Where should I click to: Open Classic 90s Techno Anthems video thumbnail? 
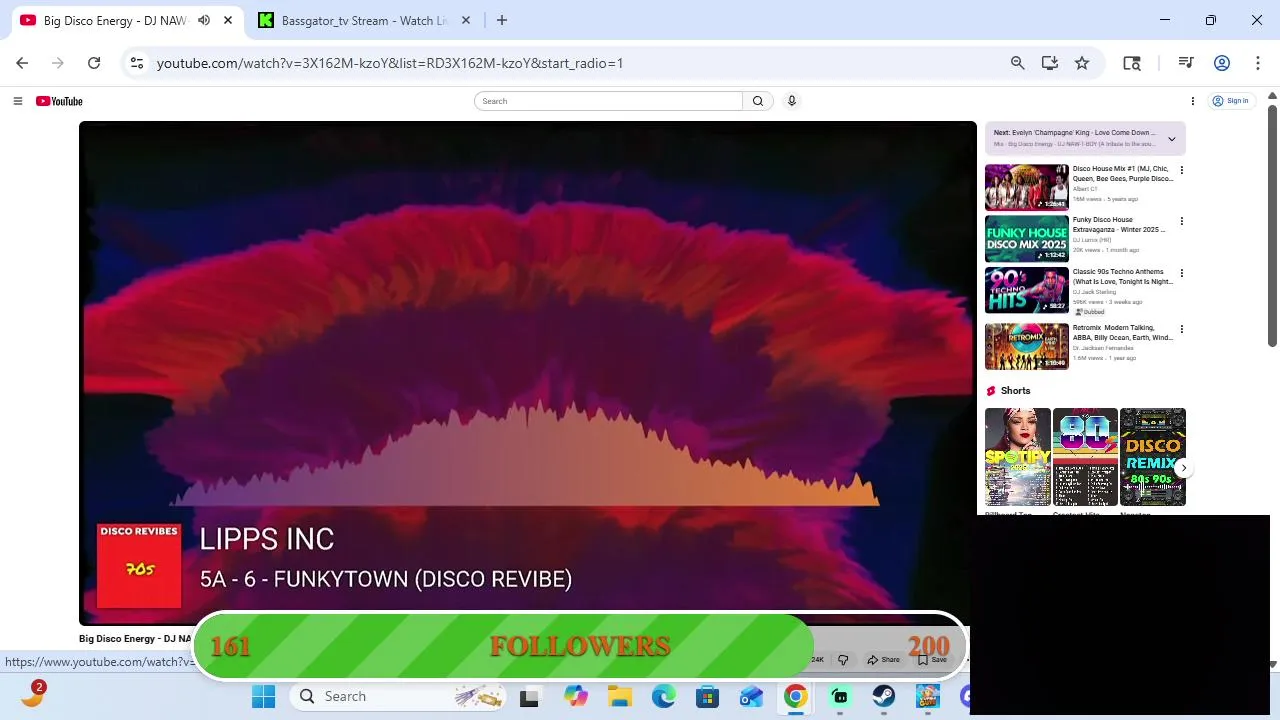click(1026, 290)
